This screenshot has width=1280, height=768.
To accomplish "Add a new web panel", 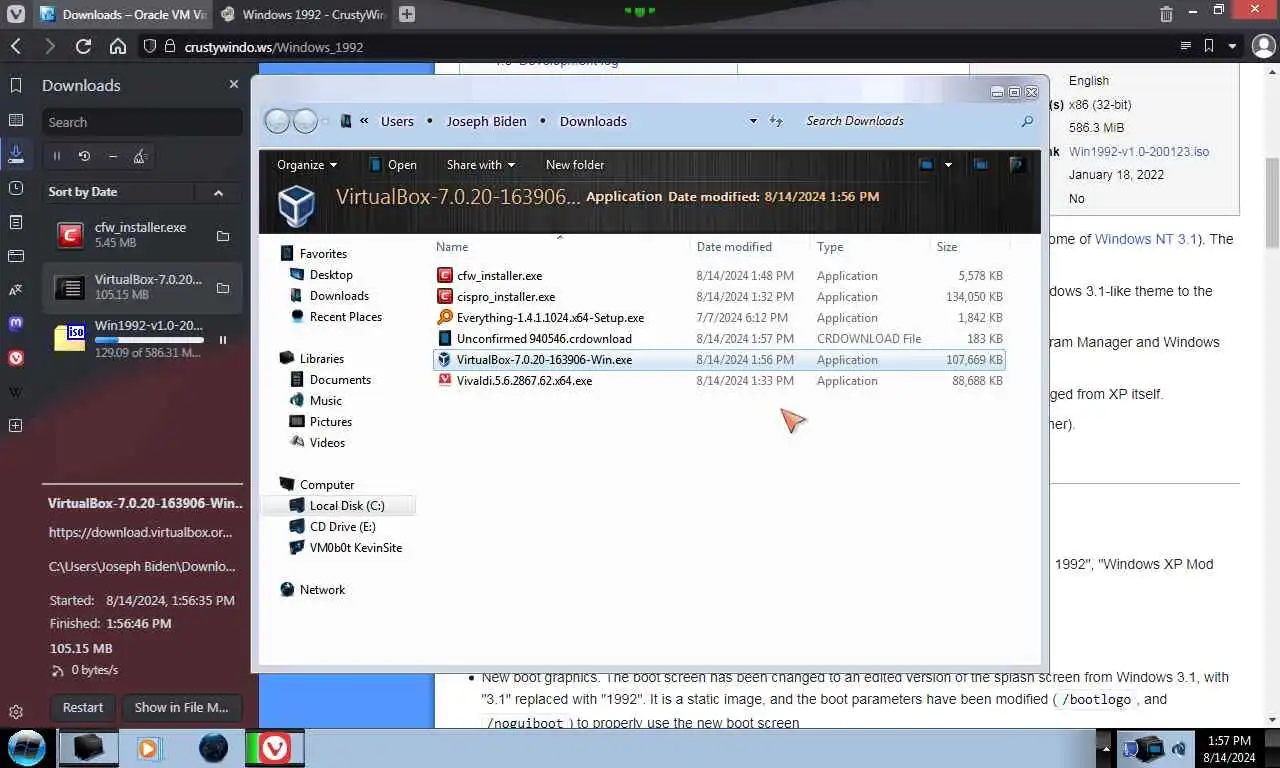I will (x=16, y=426).
